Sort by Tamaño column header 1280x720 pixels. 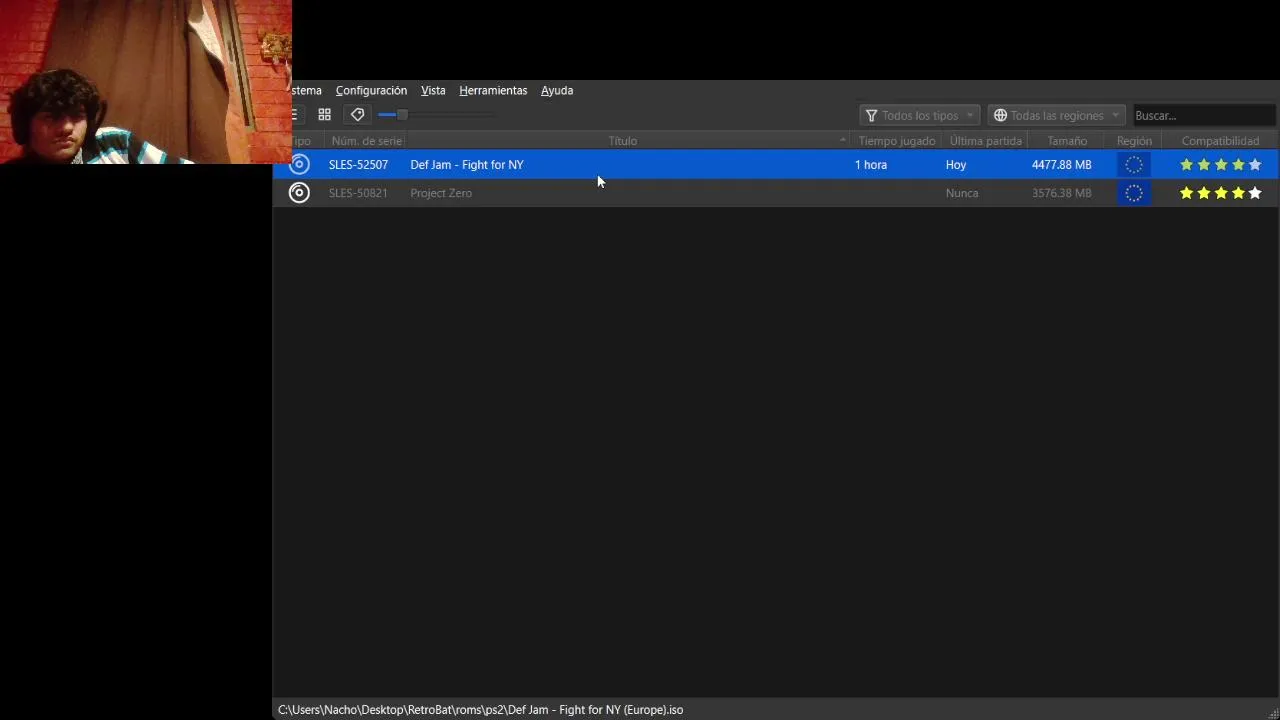tap(1067, 141)
